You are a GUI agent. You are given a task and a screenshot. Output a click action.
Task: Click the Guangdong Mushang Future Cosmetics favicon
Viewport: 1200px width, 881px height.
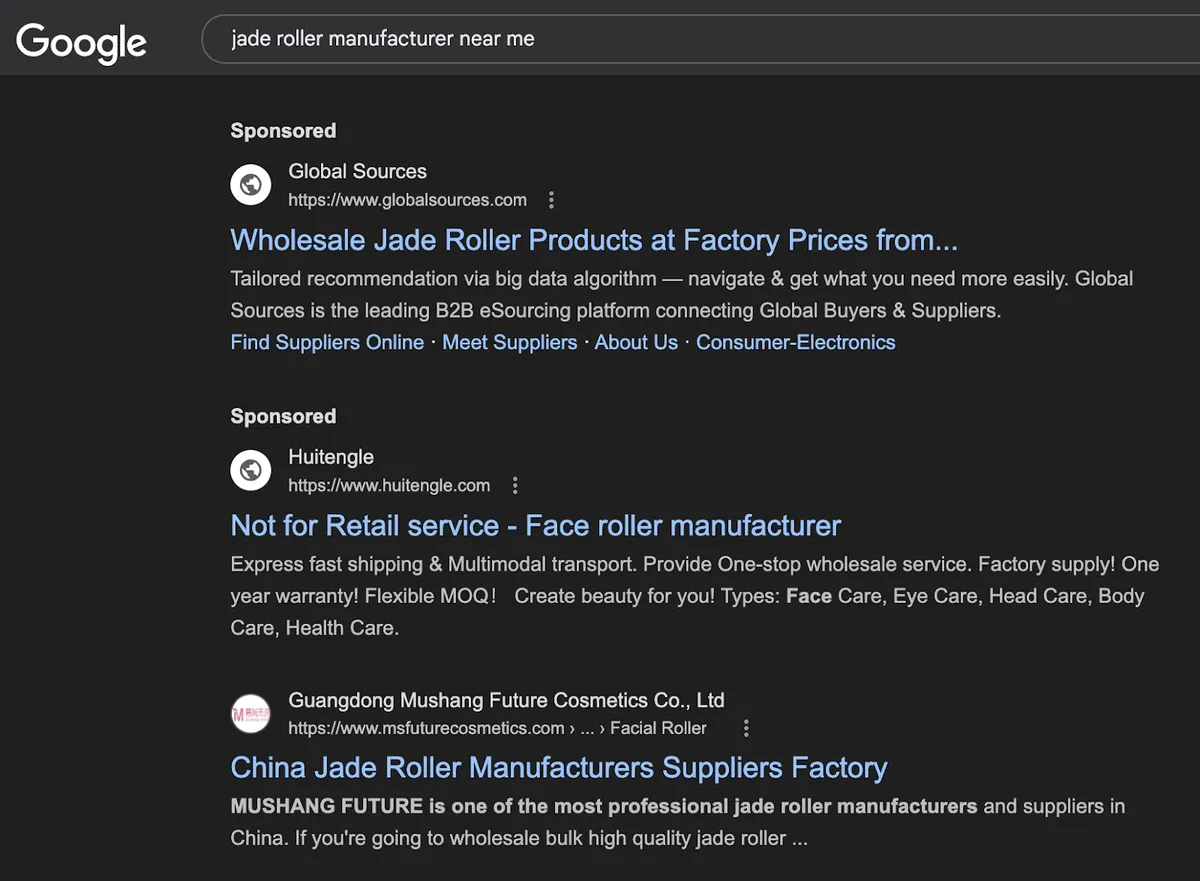[251, 714]
